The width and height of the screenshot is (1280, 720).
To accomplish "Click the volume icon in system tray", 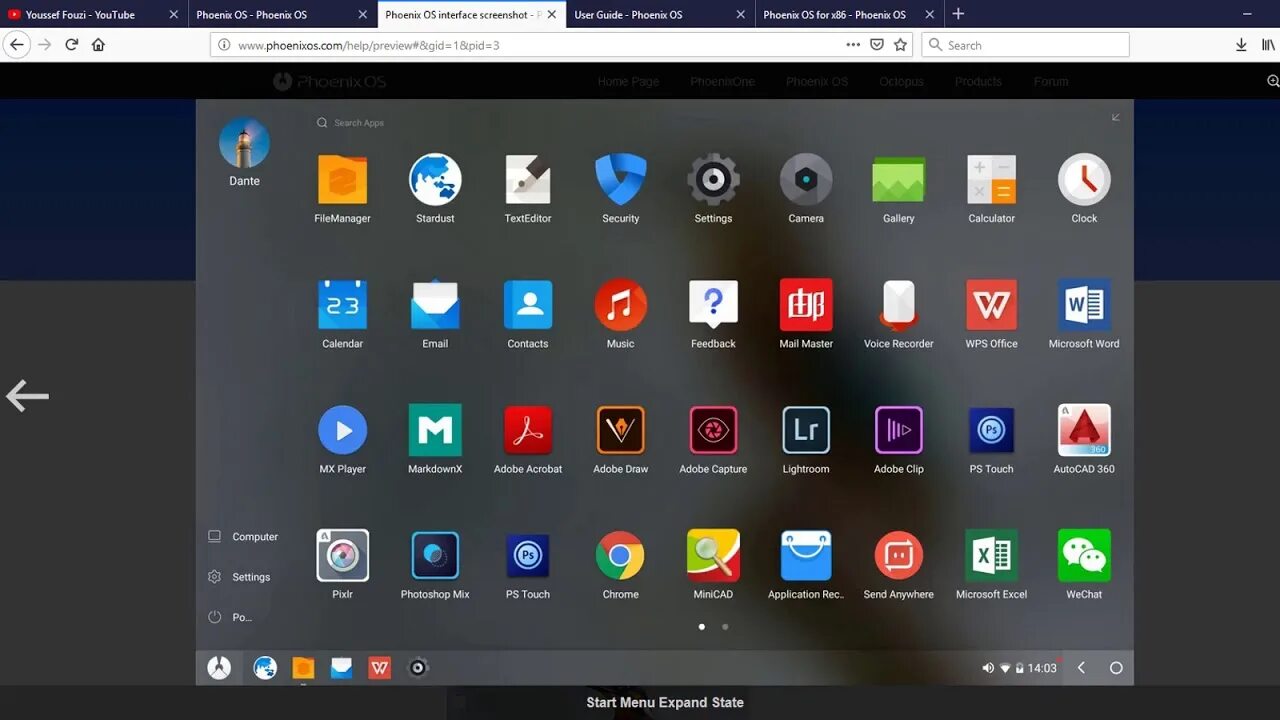I will point(988,668).
